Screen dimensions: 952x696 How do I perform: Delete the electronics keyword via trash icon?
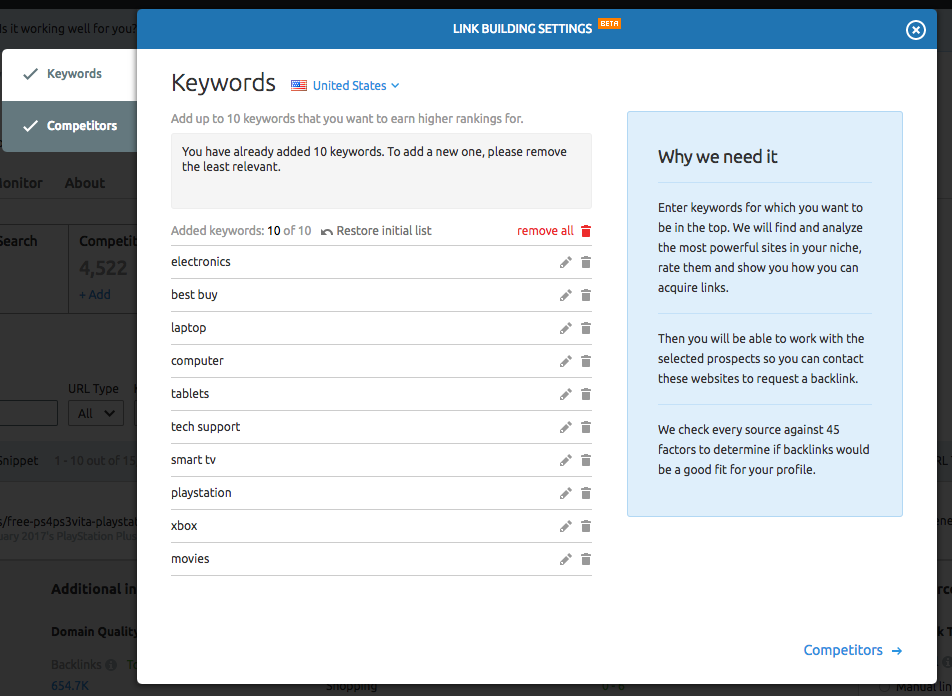pos(586,262)
